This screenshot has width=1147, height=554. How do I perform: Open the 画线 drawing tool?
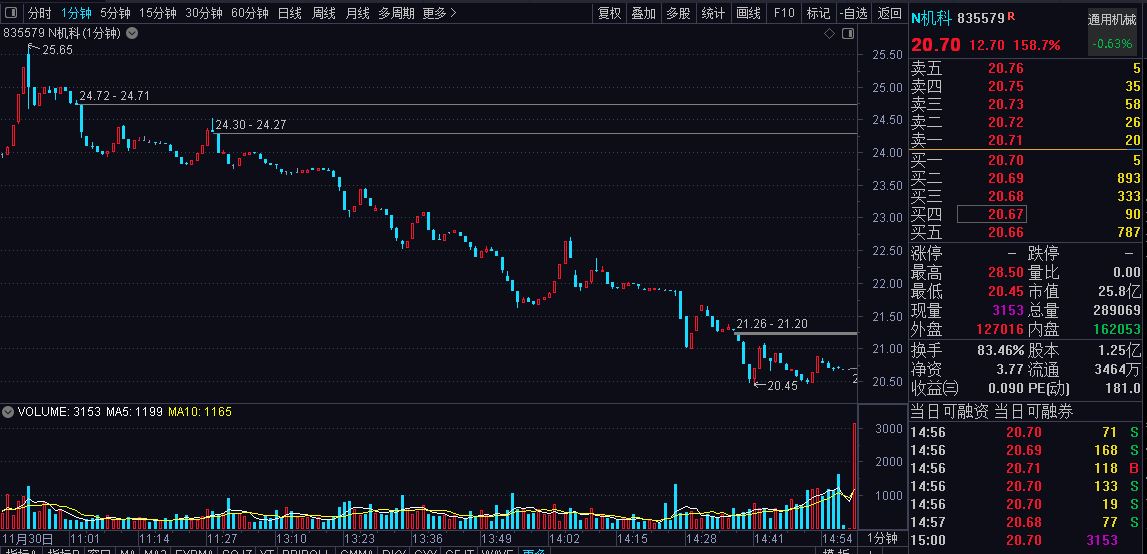coord(748,13)
